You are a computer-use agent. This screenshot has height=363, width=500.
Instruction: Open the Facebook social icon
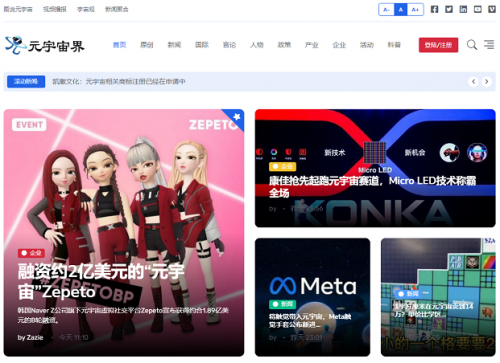[x=434, y=9]
